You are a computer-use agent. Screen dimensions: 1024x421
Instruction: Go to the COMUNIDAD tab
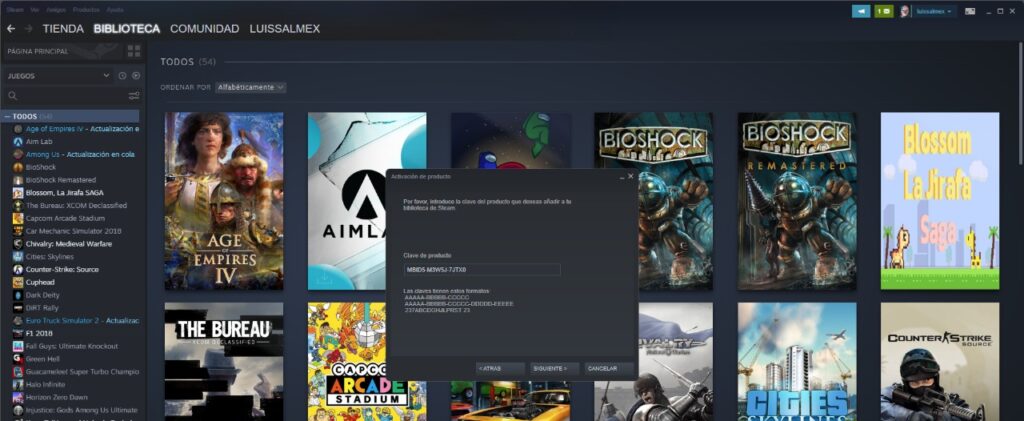click(204, 29)
